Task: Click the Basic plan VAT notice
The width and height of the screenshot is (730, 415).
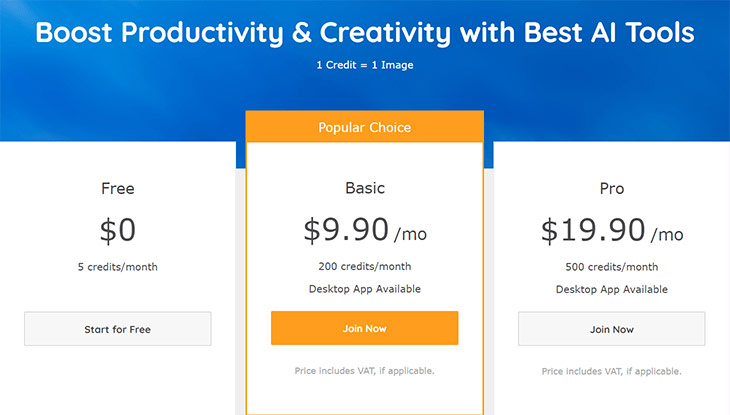Action: [365, 371]
